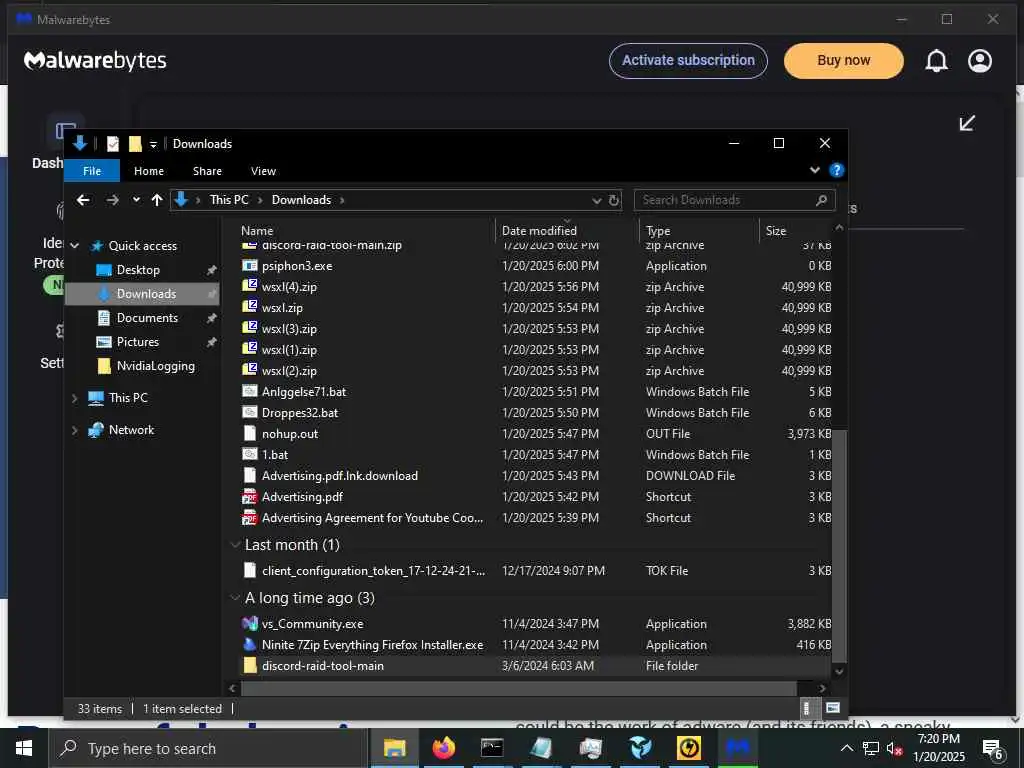Image resolution: width=1024 pixels, height=768 pixels.
Task: Click the taskbar search box
Action: pos(209,748)
